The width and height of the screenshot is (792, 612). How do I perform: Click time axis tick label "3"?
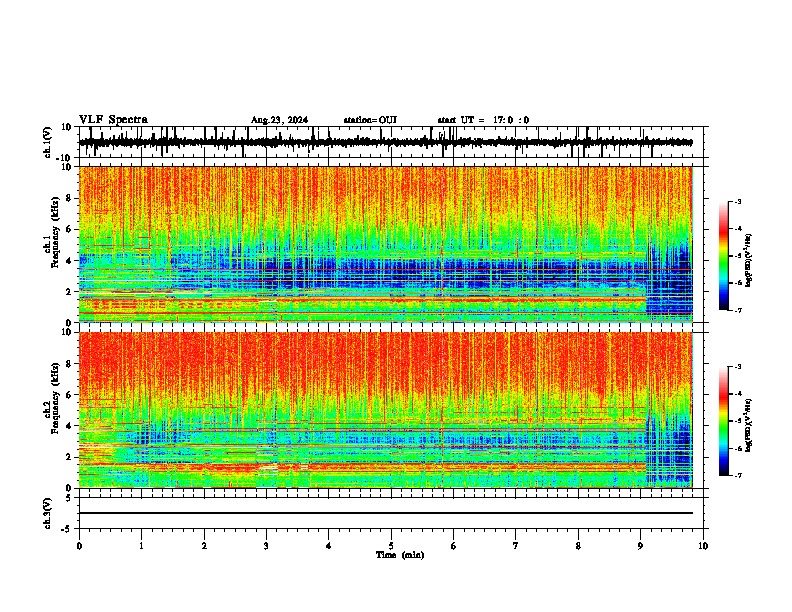tap(266, 546)
